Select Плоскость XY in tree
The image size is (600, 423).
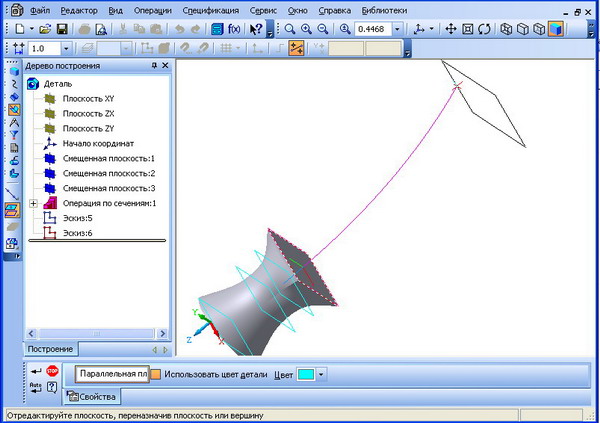tap(88, 99)
